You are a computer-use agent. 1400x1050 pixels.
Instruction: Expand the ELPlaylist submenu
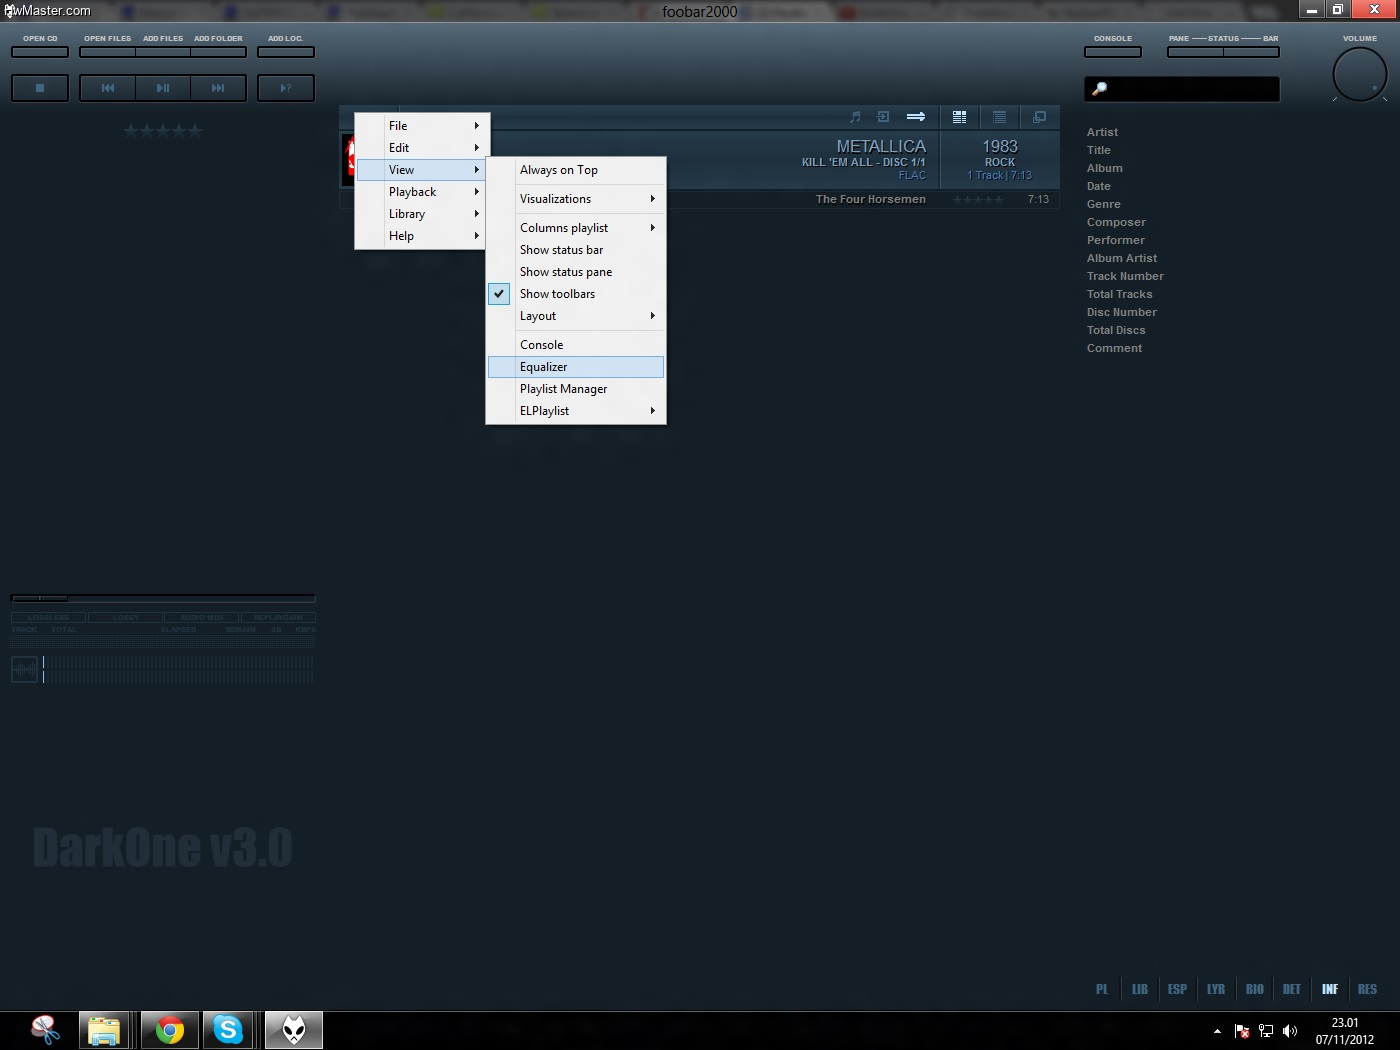point(576,411)
